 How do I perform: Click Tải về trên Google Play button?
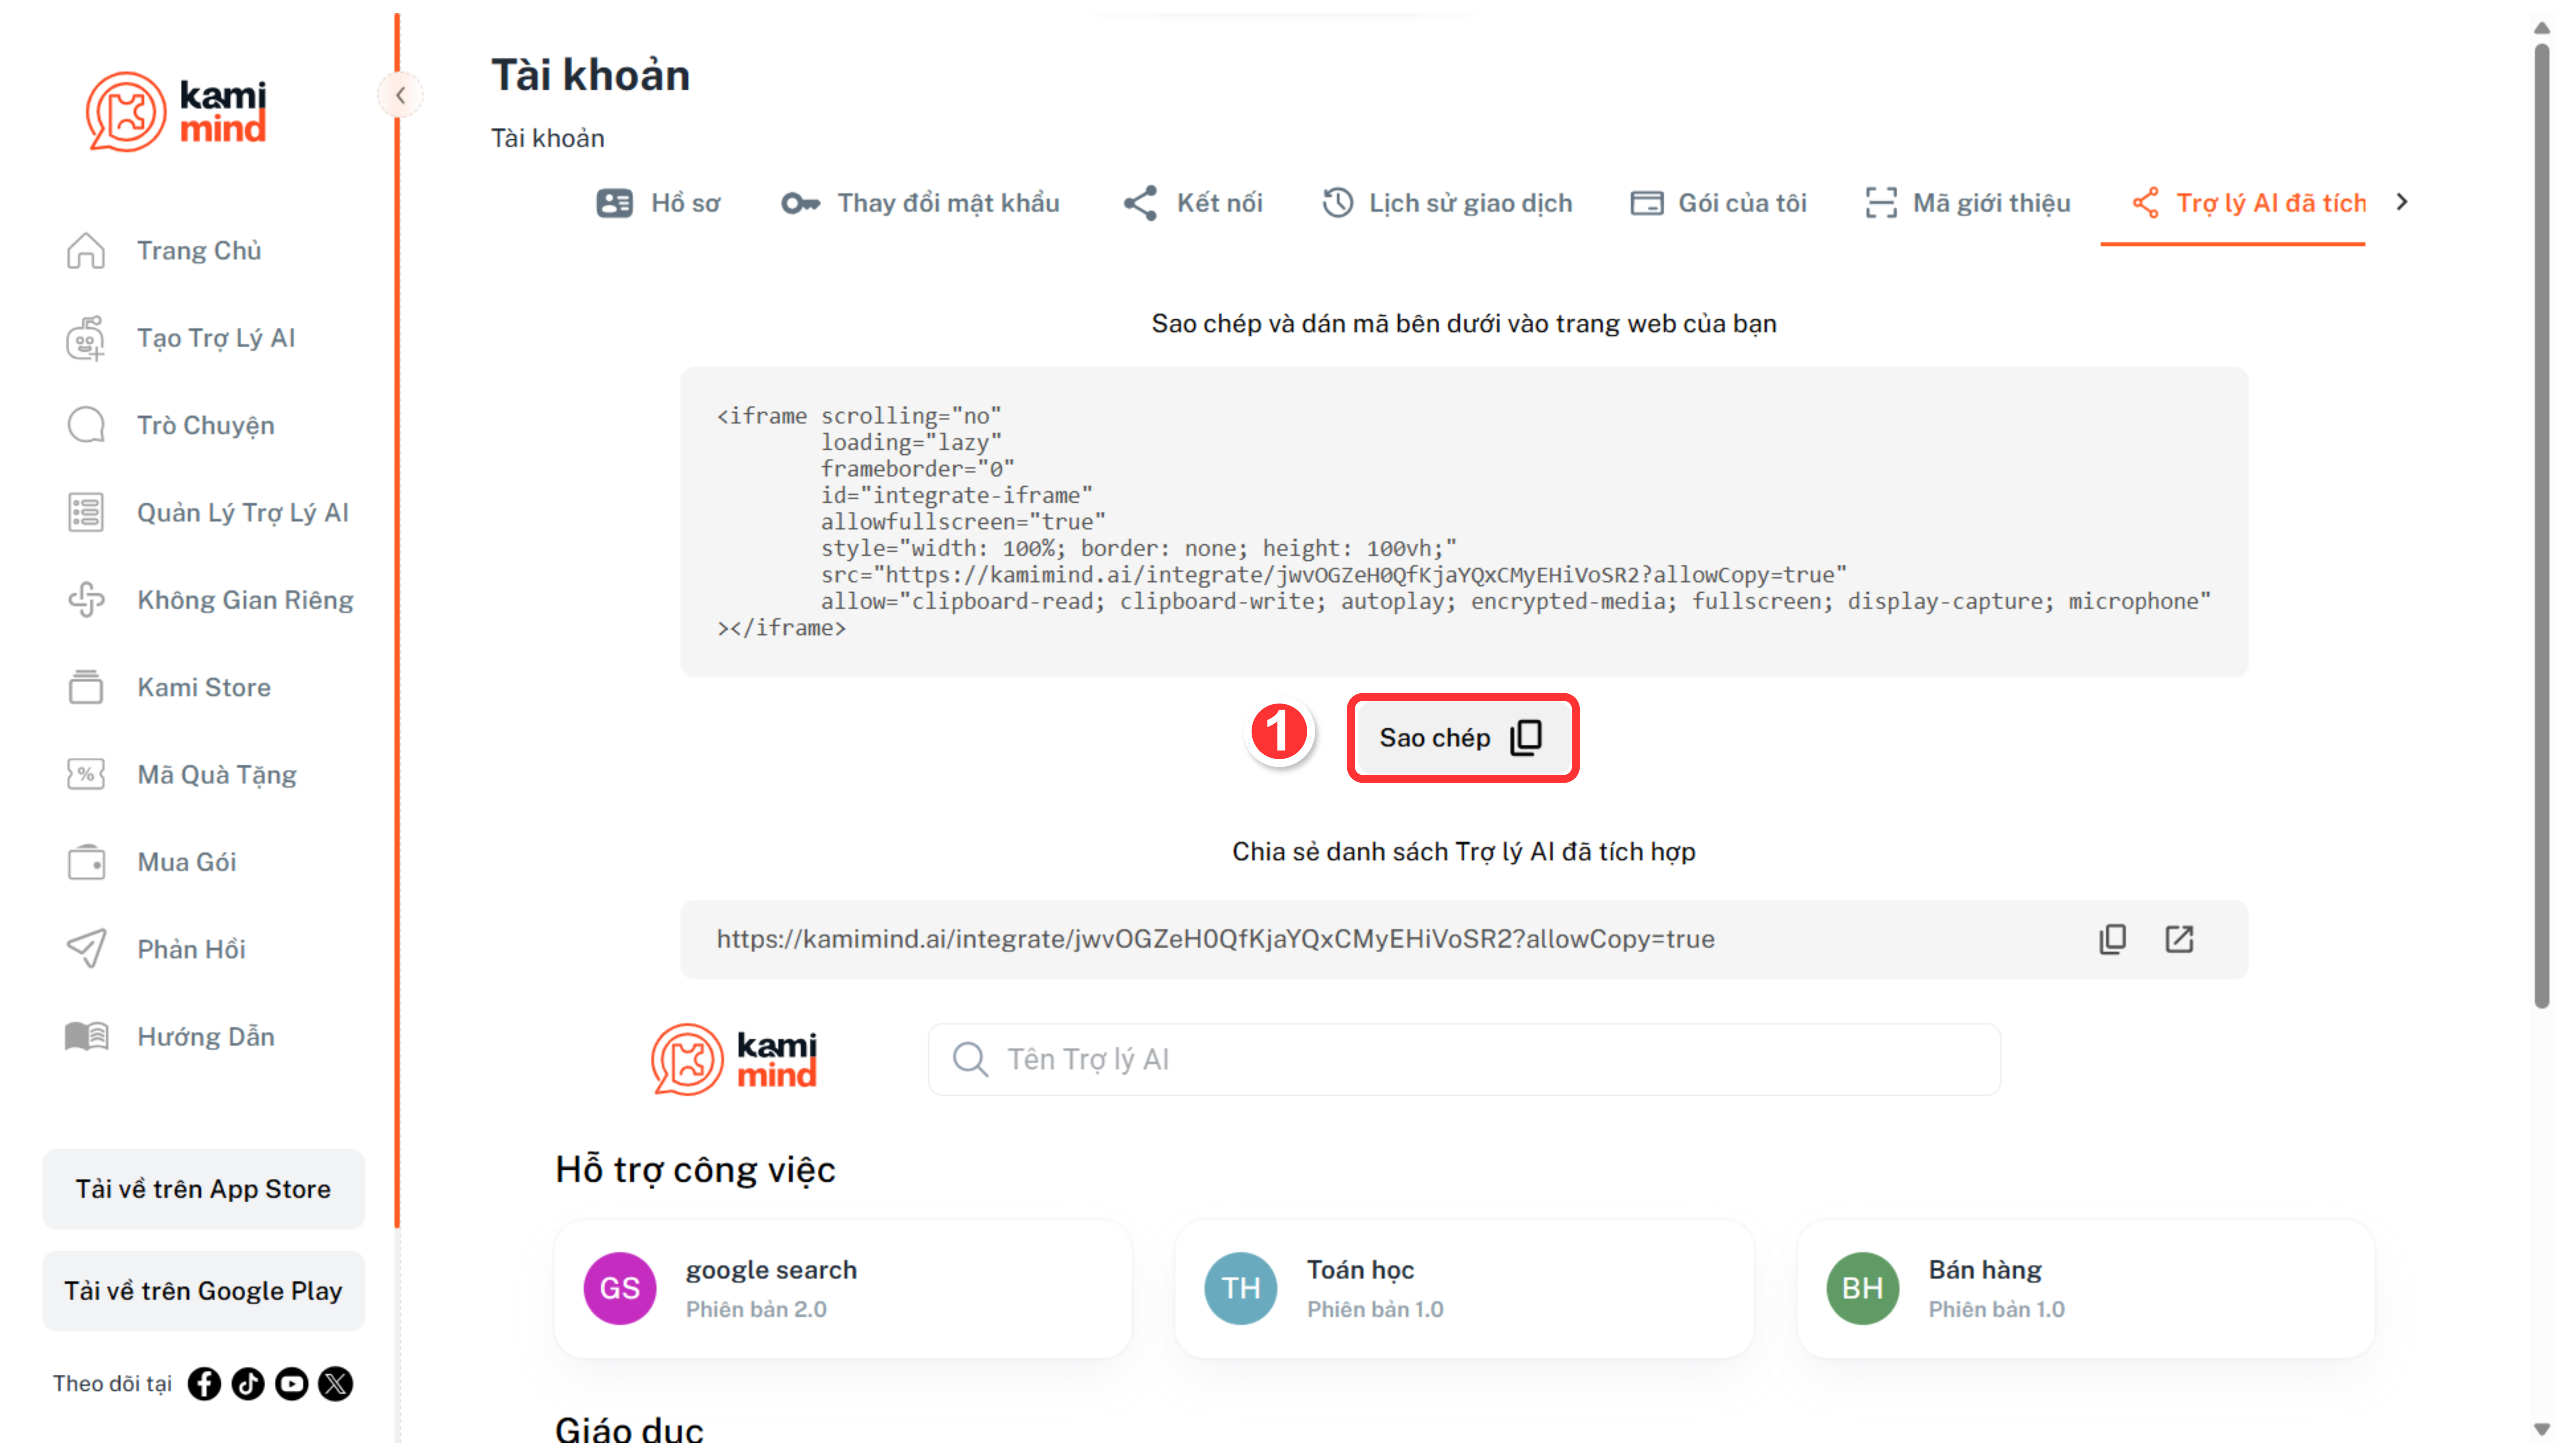[203, 1291]
